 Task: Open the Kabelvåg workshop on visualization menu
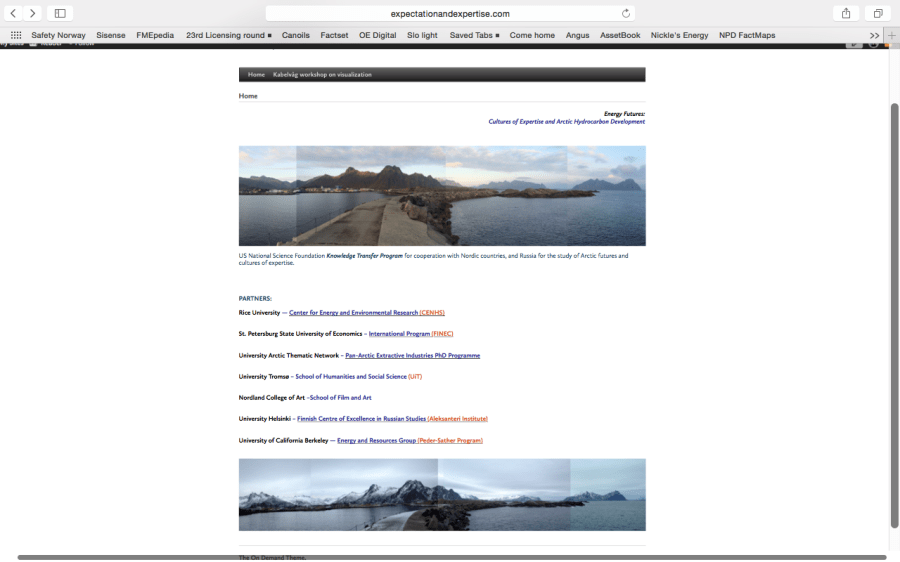322,75
